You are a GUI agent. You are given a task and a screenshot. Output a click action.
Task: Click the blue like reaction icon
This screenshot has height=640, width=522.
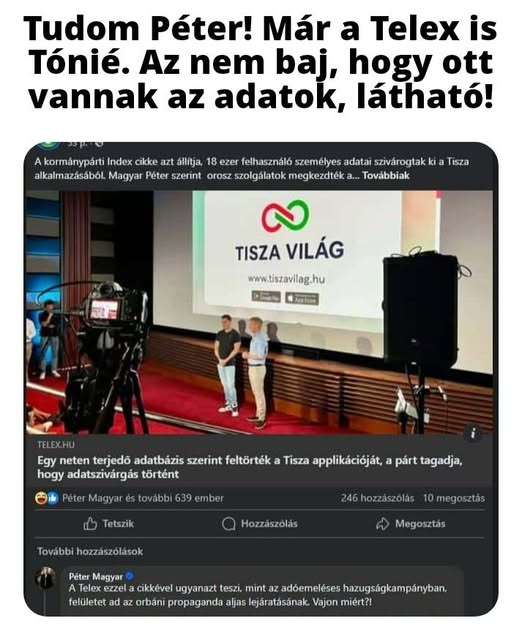tap(52, 498)
